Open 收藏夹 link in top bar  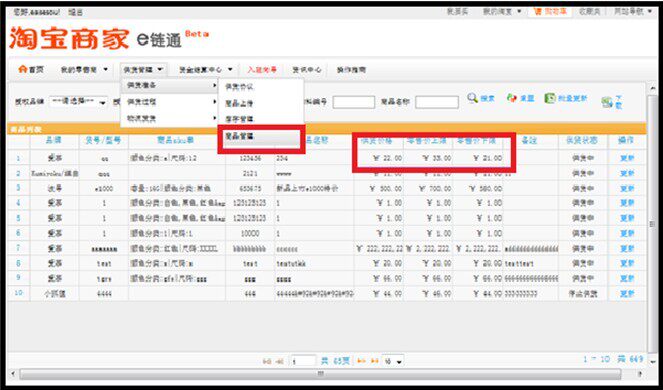(589, 11)
